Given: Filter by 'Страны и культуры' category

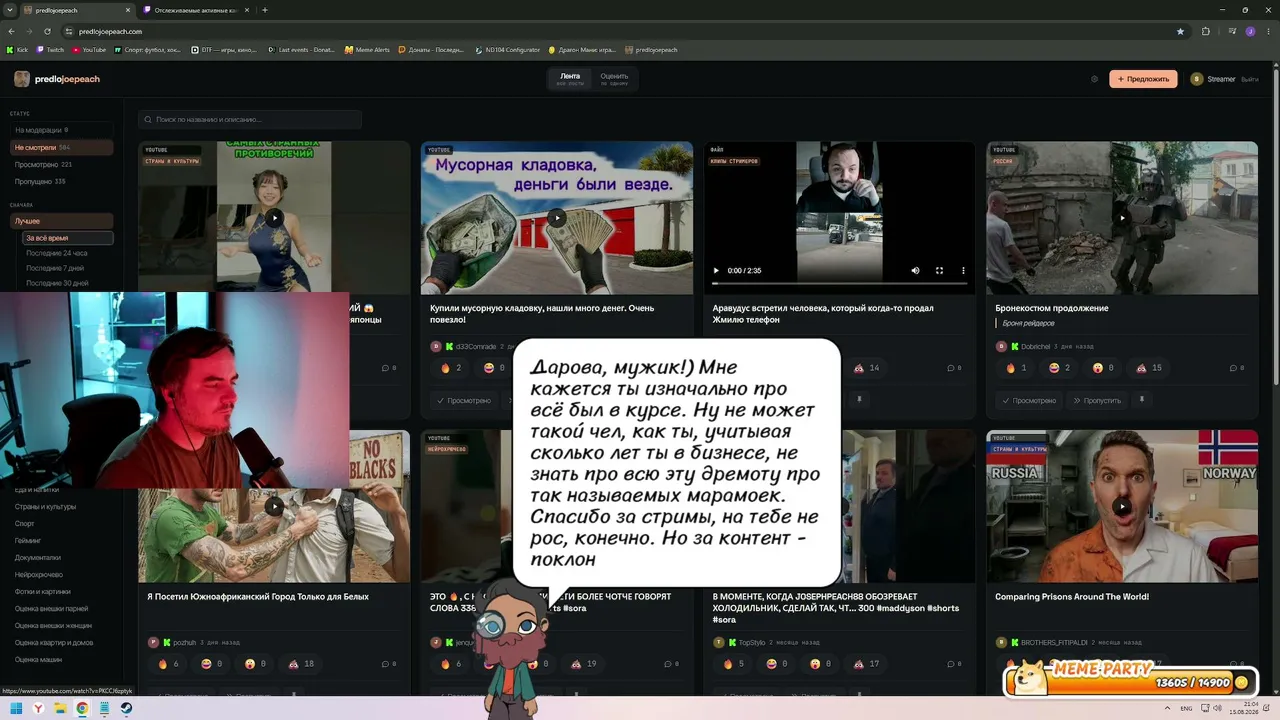Looking at the screenshot, I should tap(45, 506).
